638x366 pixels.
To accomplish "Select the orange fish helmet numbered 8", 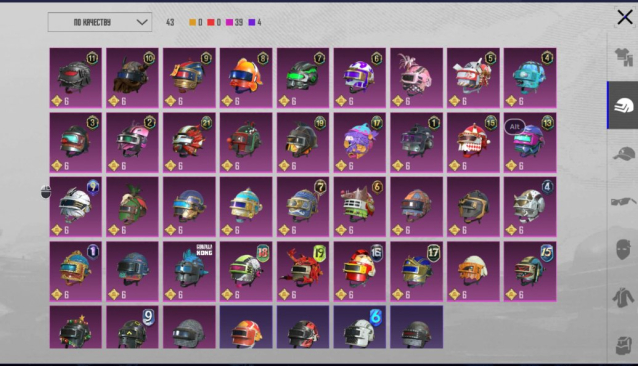I will tap(246, 78).
